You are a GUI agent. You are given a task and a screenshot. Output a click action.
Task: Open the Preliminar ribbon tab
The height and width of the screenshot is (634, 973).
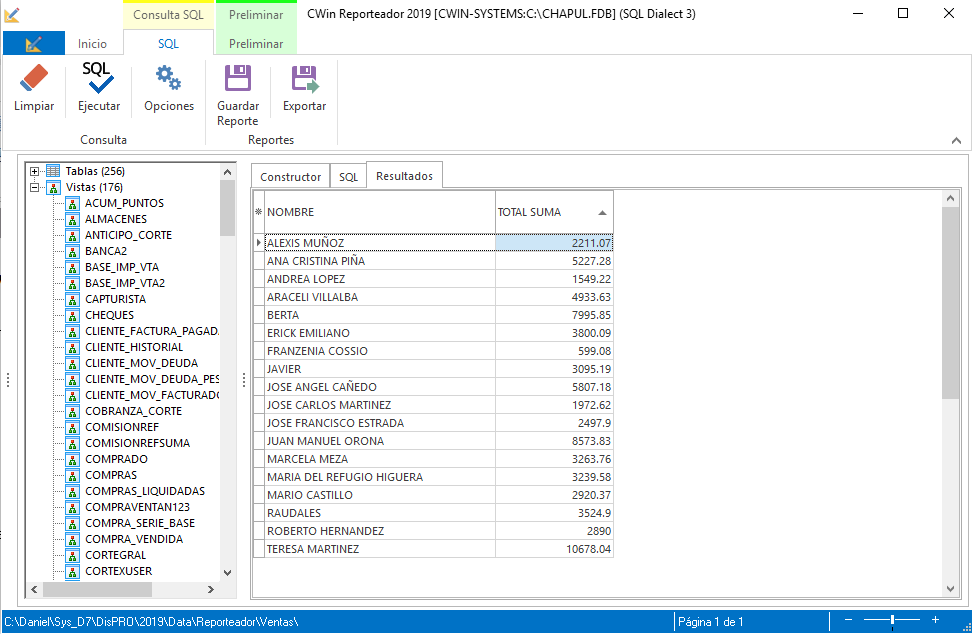coord(256,44)
